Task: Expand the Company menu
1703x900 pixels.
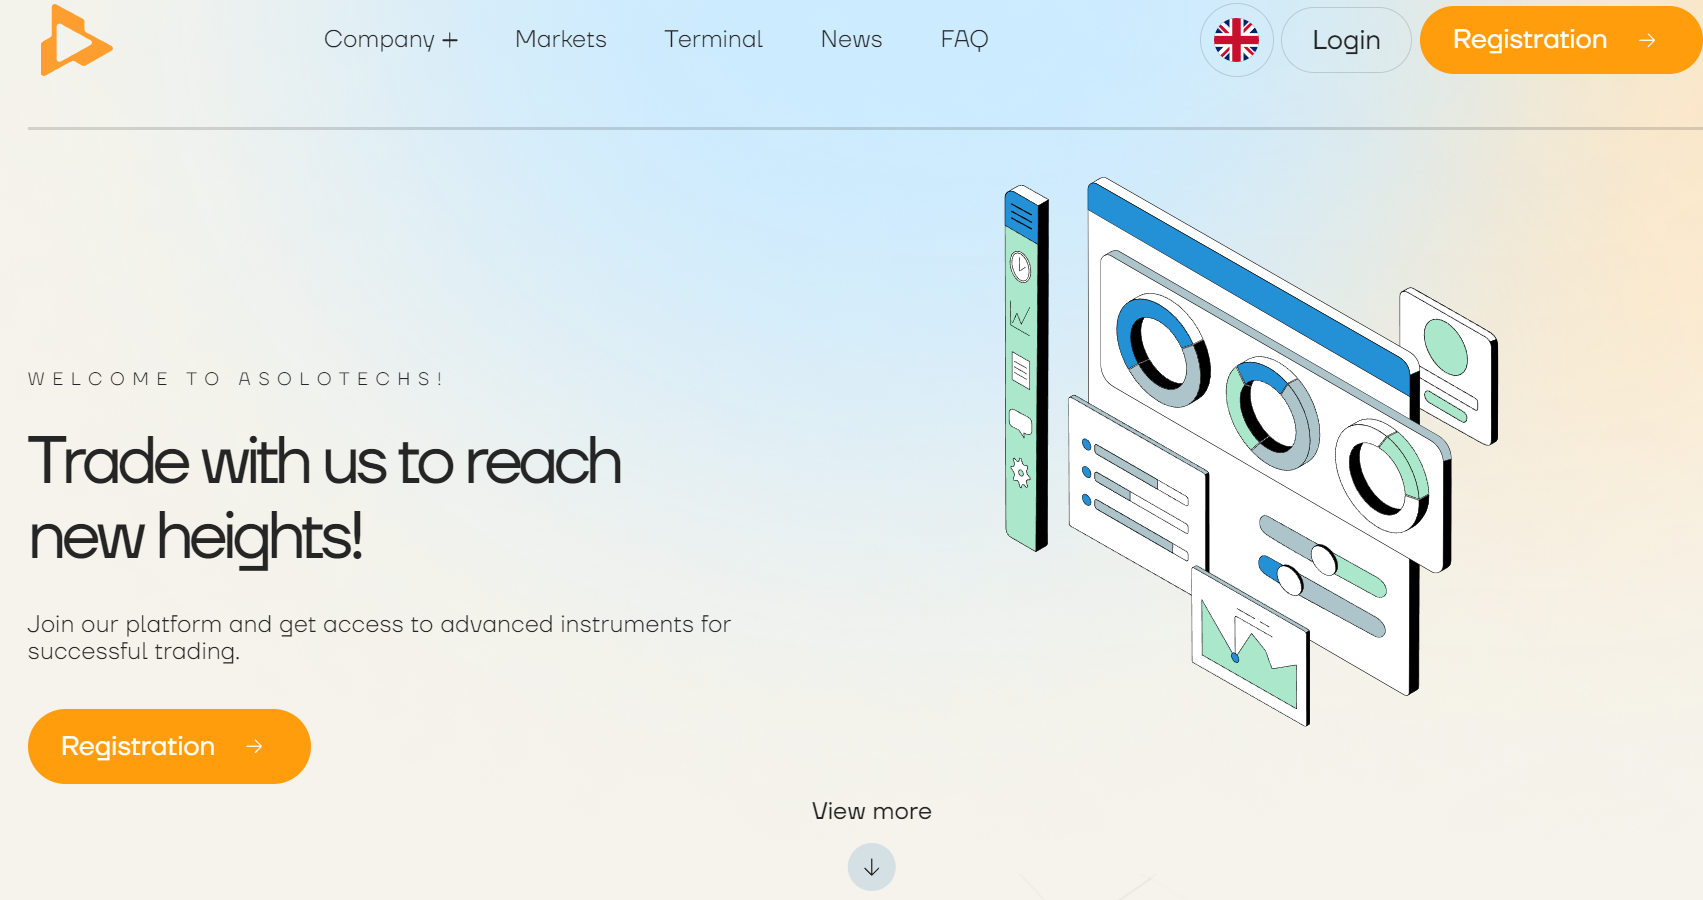Action: click(390, 40)
